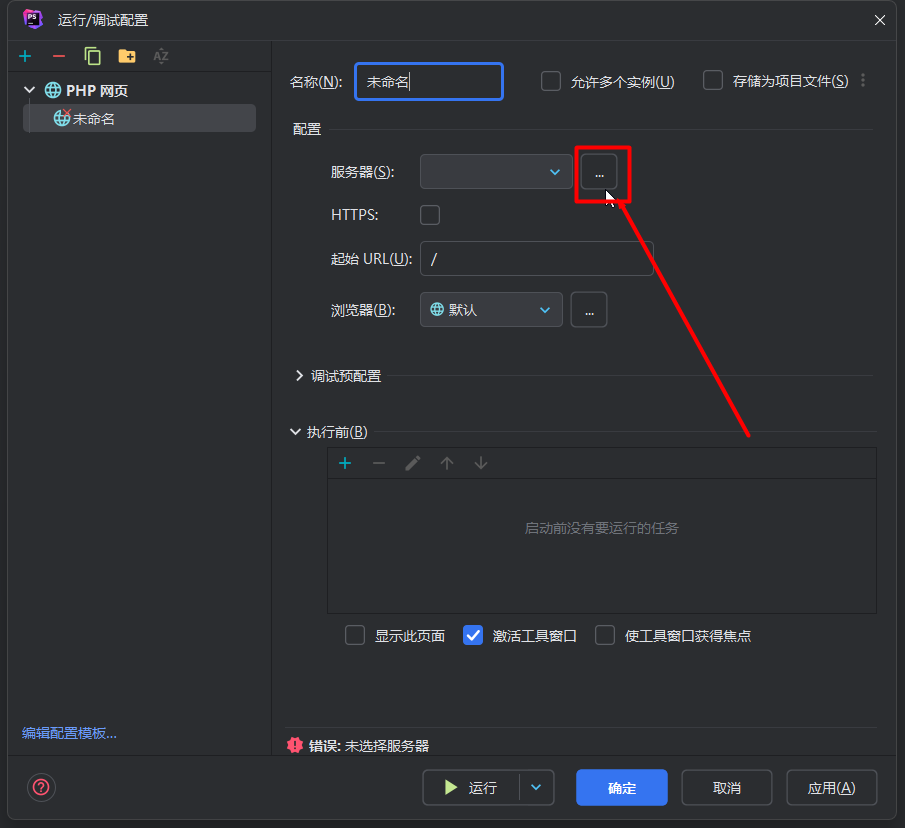This screenshot has height=828, width=905.
Task: Enable the HTTPS checkbox
Action: (429, 214)
